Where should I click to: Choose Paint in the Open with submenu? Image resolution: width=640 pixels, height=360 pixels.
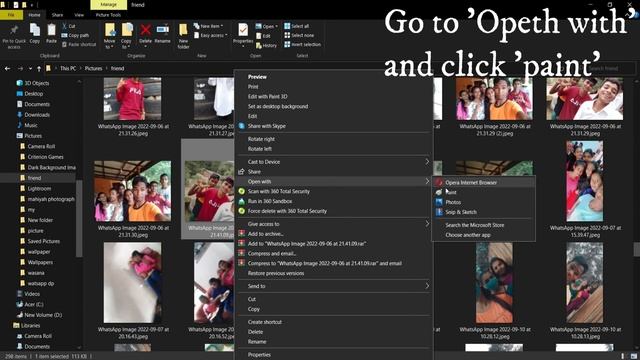pos(483,192)
